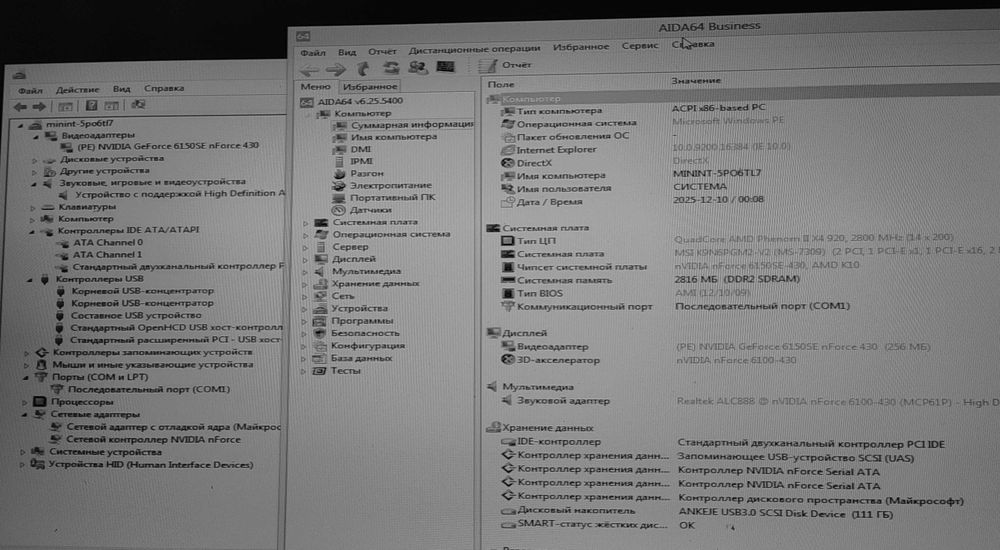Expand the Хранение данных tree node
1000x550 pixels.
point(305,284)
